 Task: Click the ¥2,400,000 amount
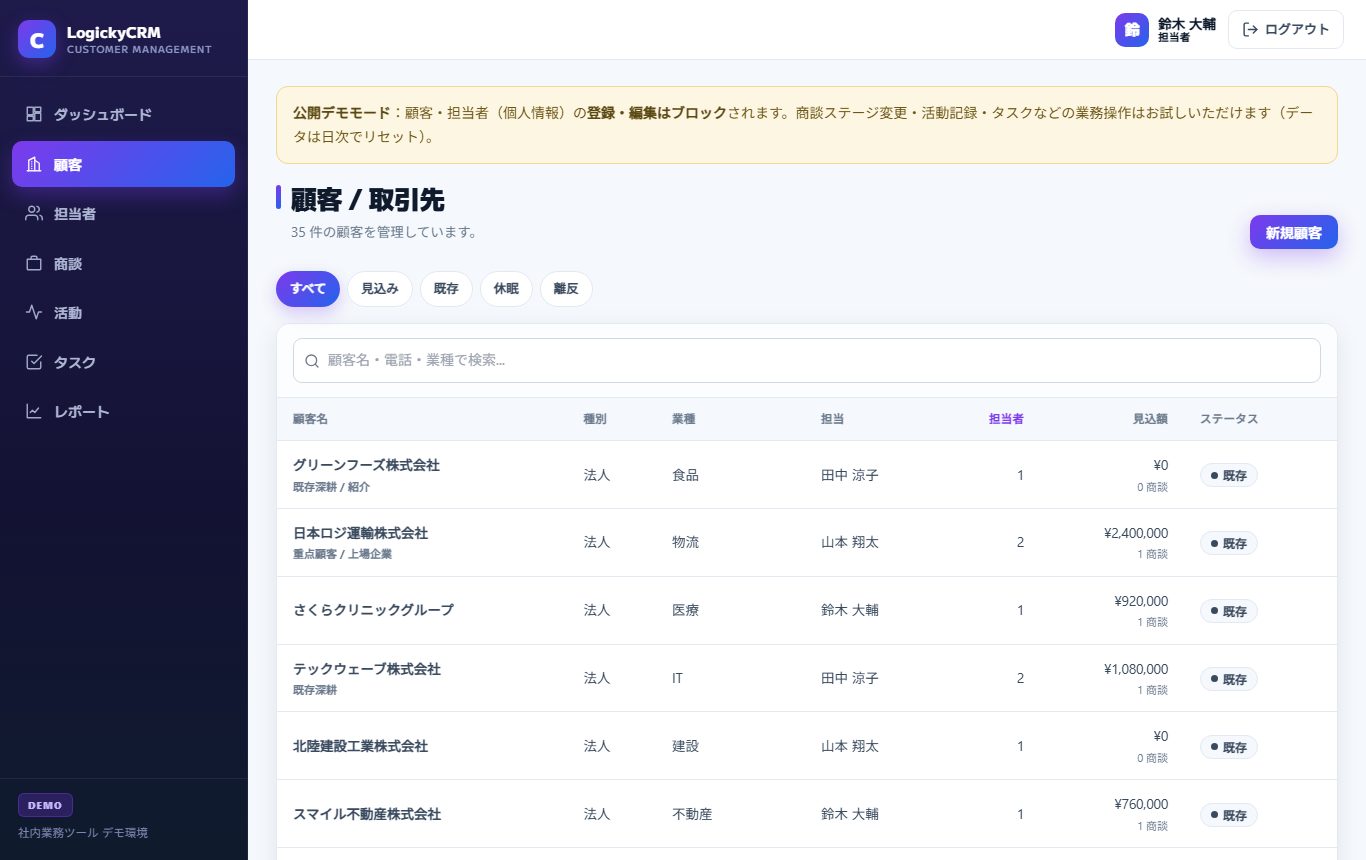[1136, 533]
